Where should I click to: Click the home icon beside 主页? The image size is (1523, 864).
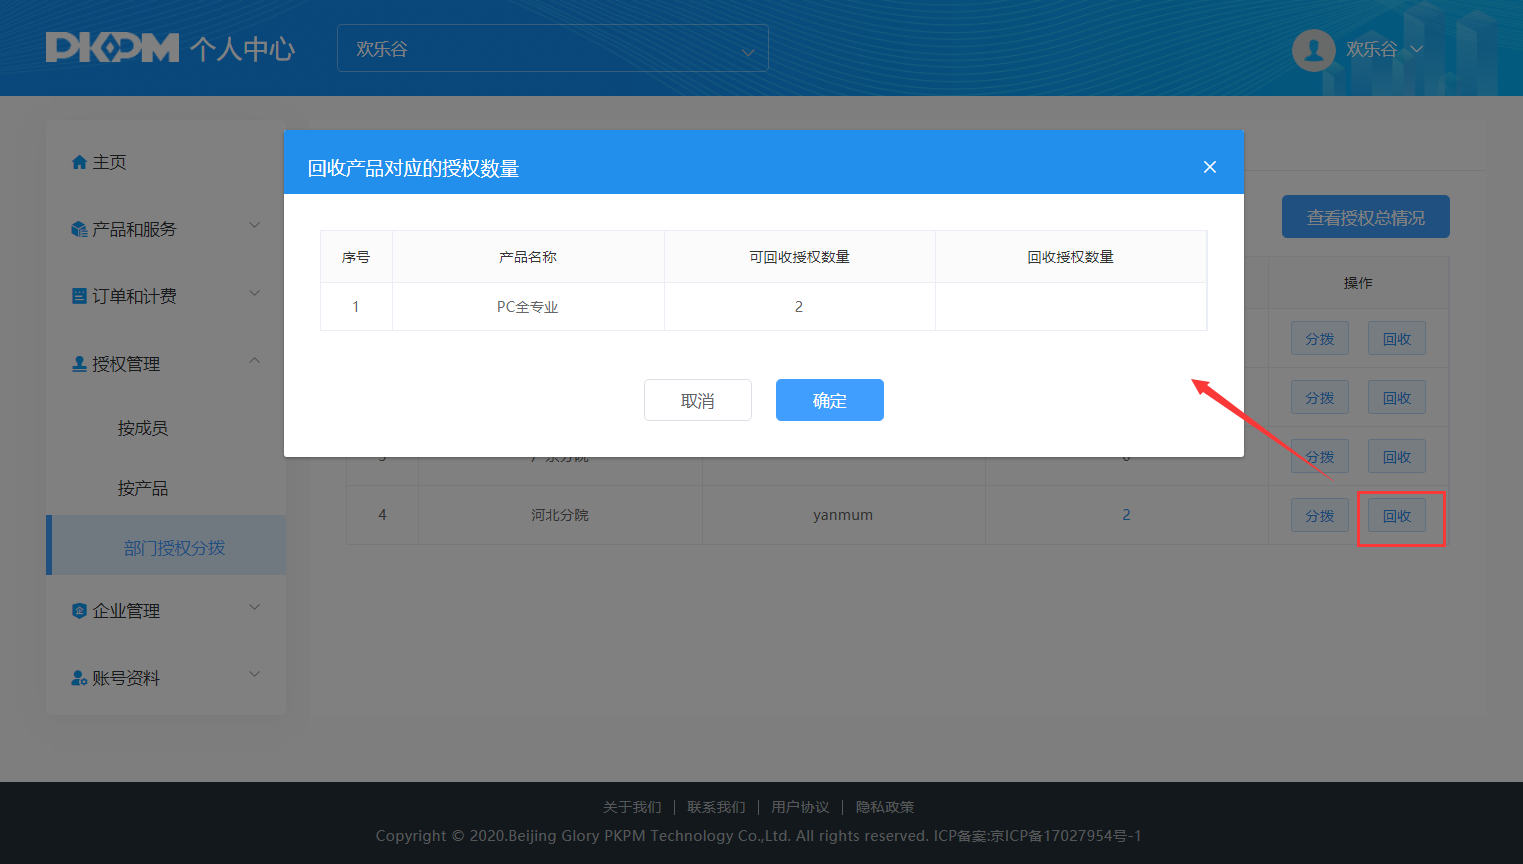[x=79, y=162]
